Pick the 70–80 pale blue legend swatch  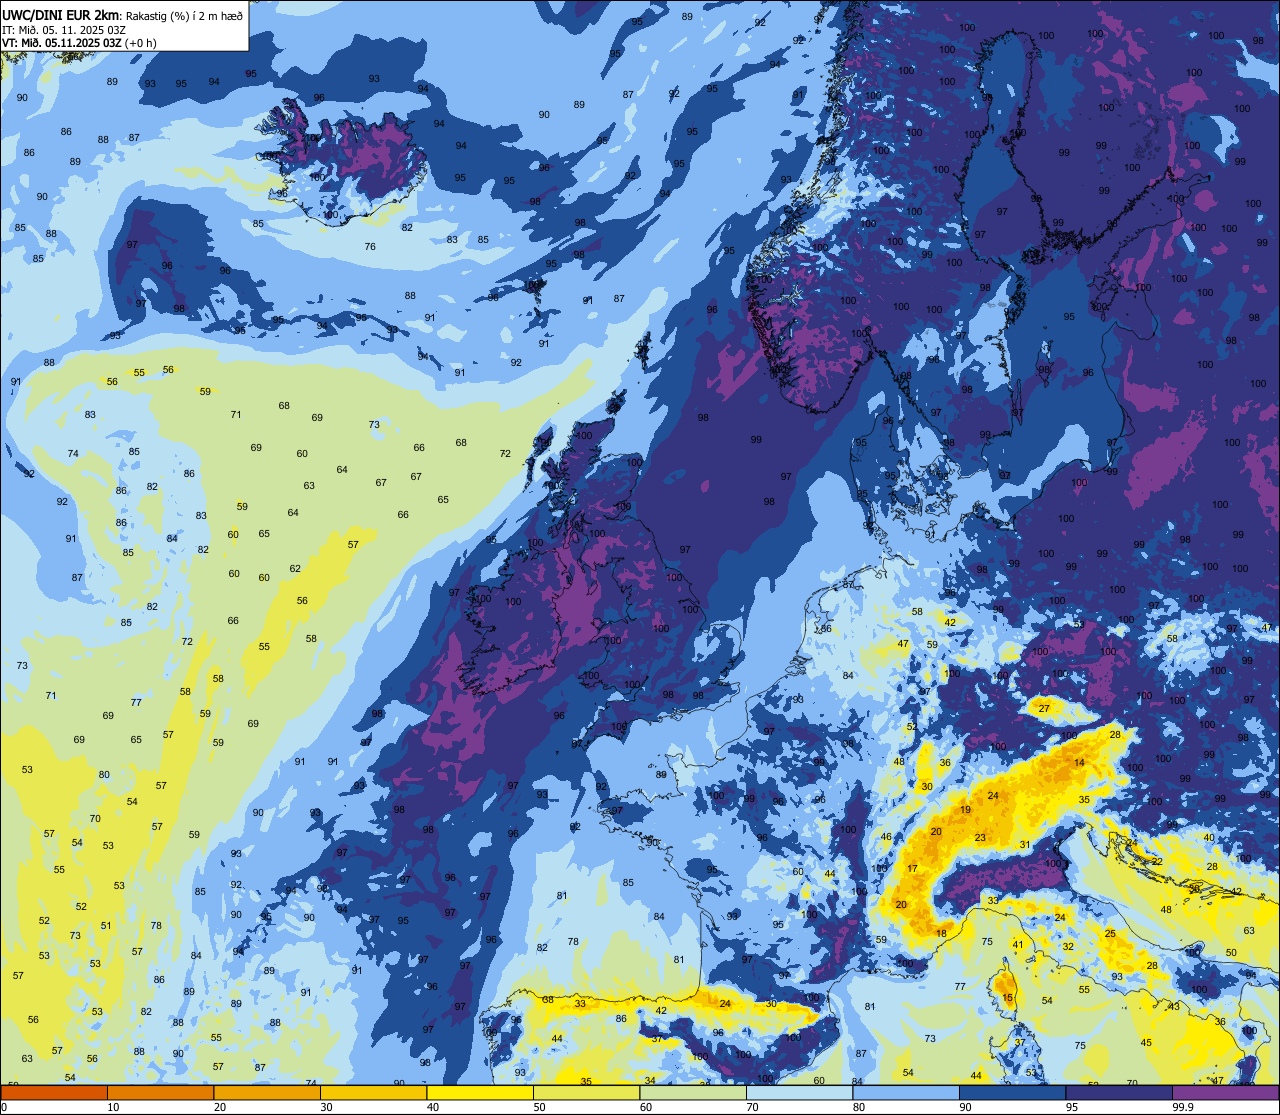pyautogui.click(x=800, y=1092)
